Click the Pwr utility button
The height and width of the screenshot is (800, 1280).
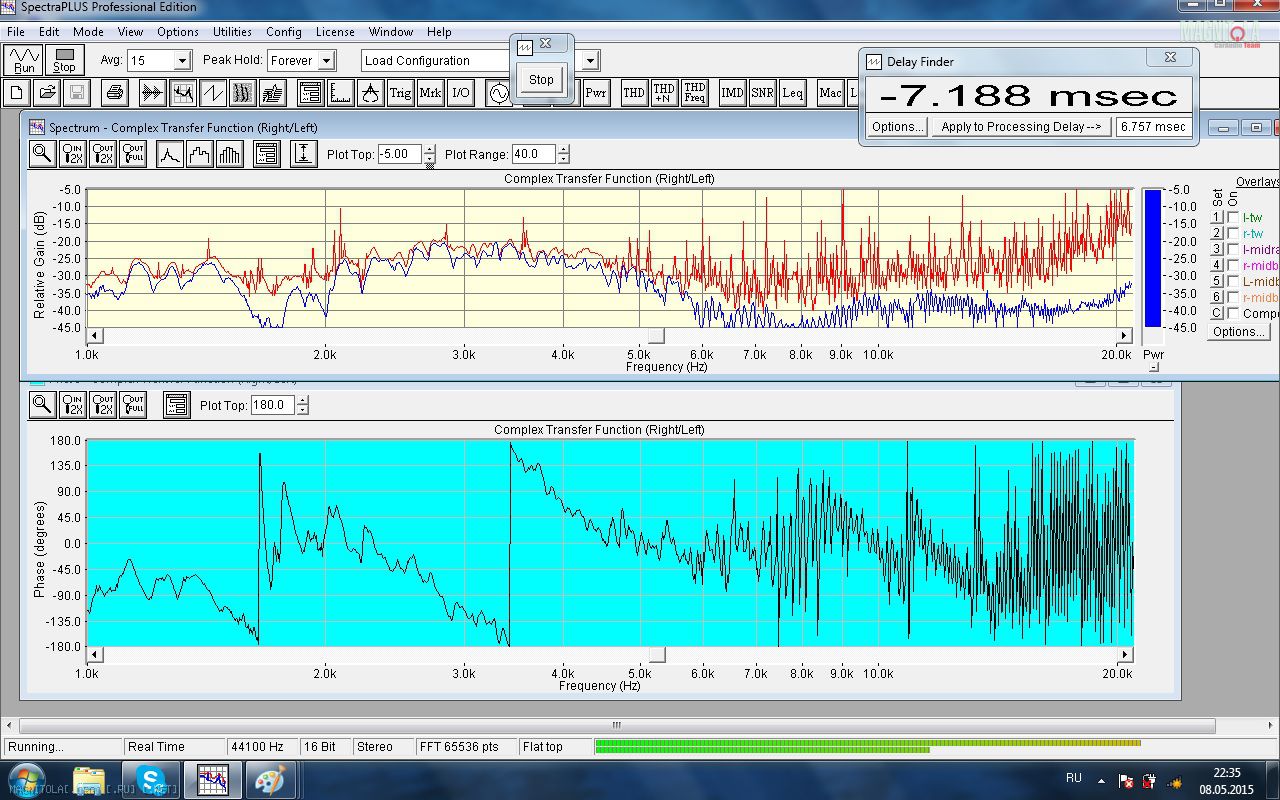[x=596, y=93]
